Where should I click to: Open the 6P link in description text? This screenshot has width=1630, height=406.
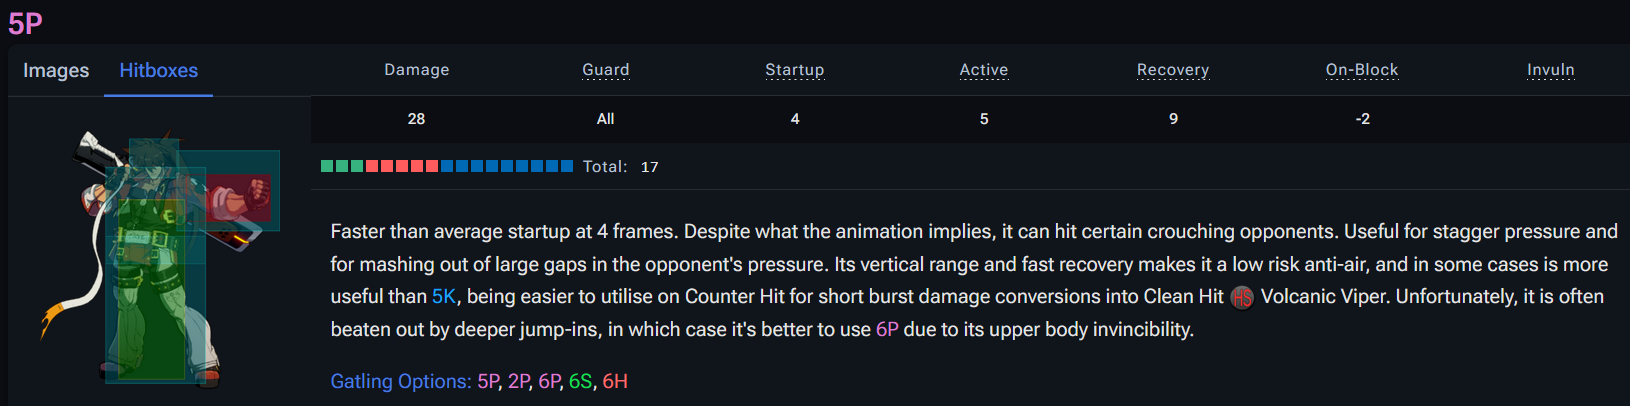coord(887,330)
